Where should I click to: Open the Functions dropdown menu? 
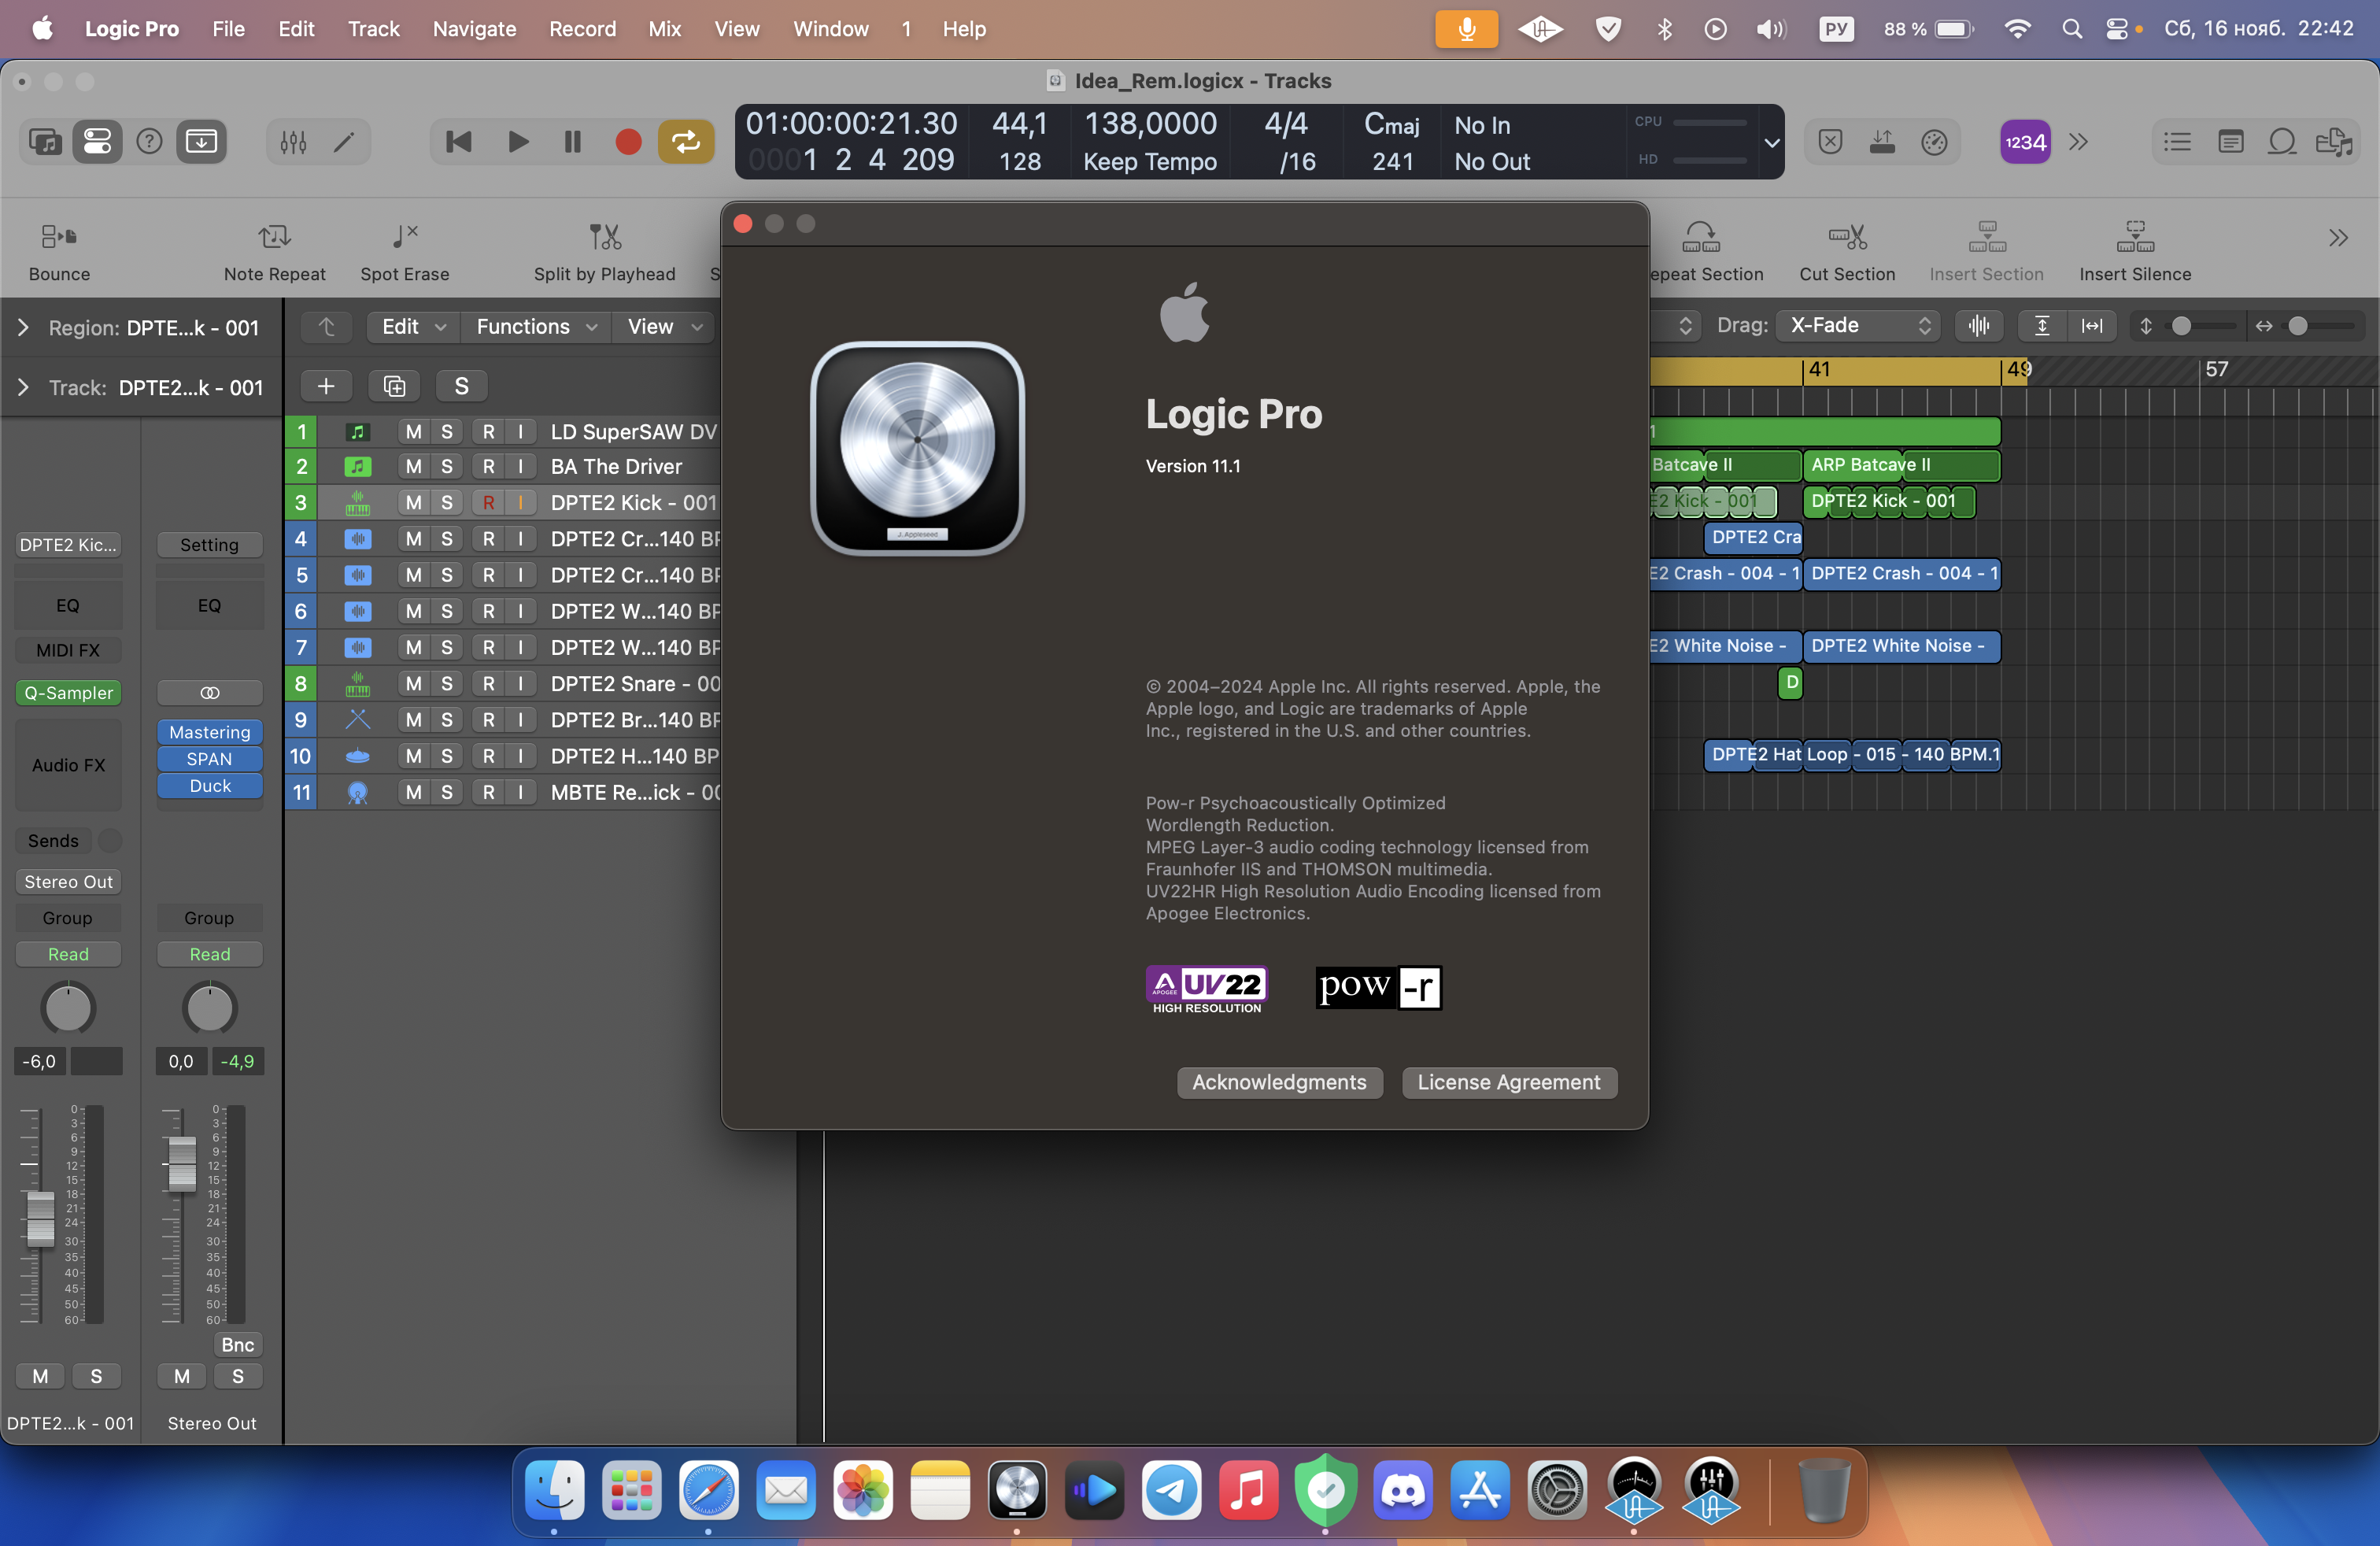pos(536,326)
